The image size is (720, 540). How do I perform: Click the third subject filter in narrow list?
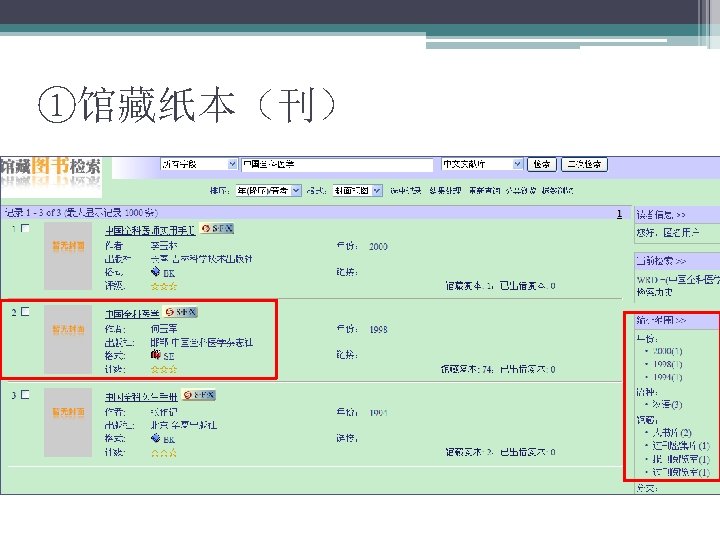[681, 459]
